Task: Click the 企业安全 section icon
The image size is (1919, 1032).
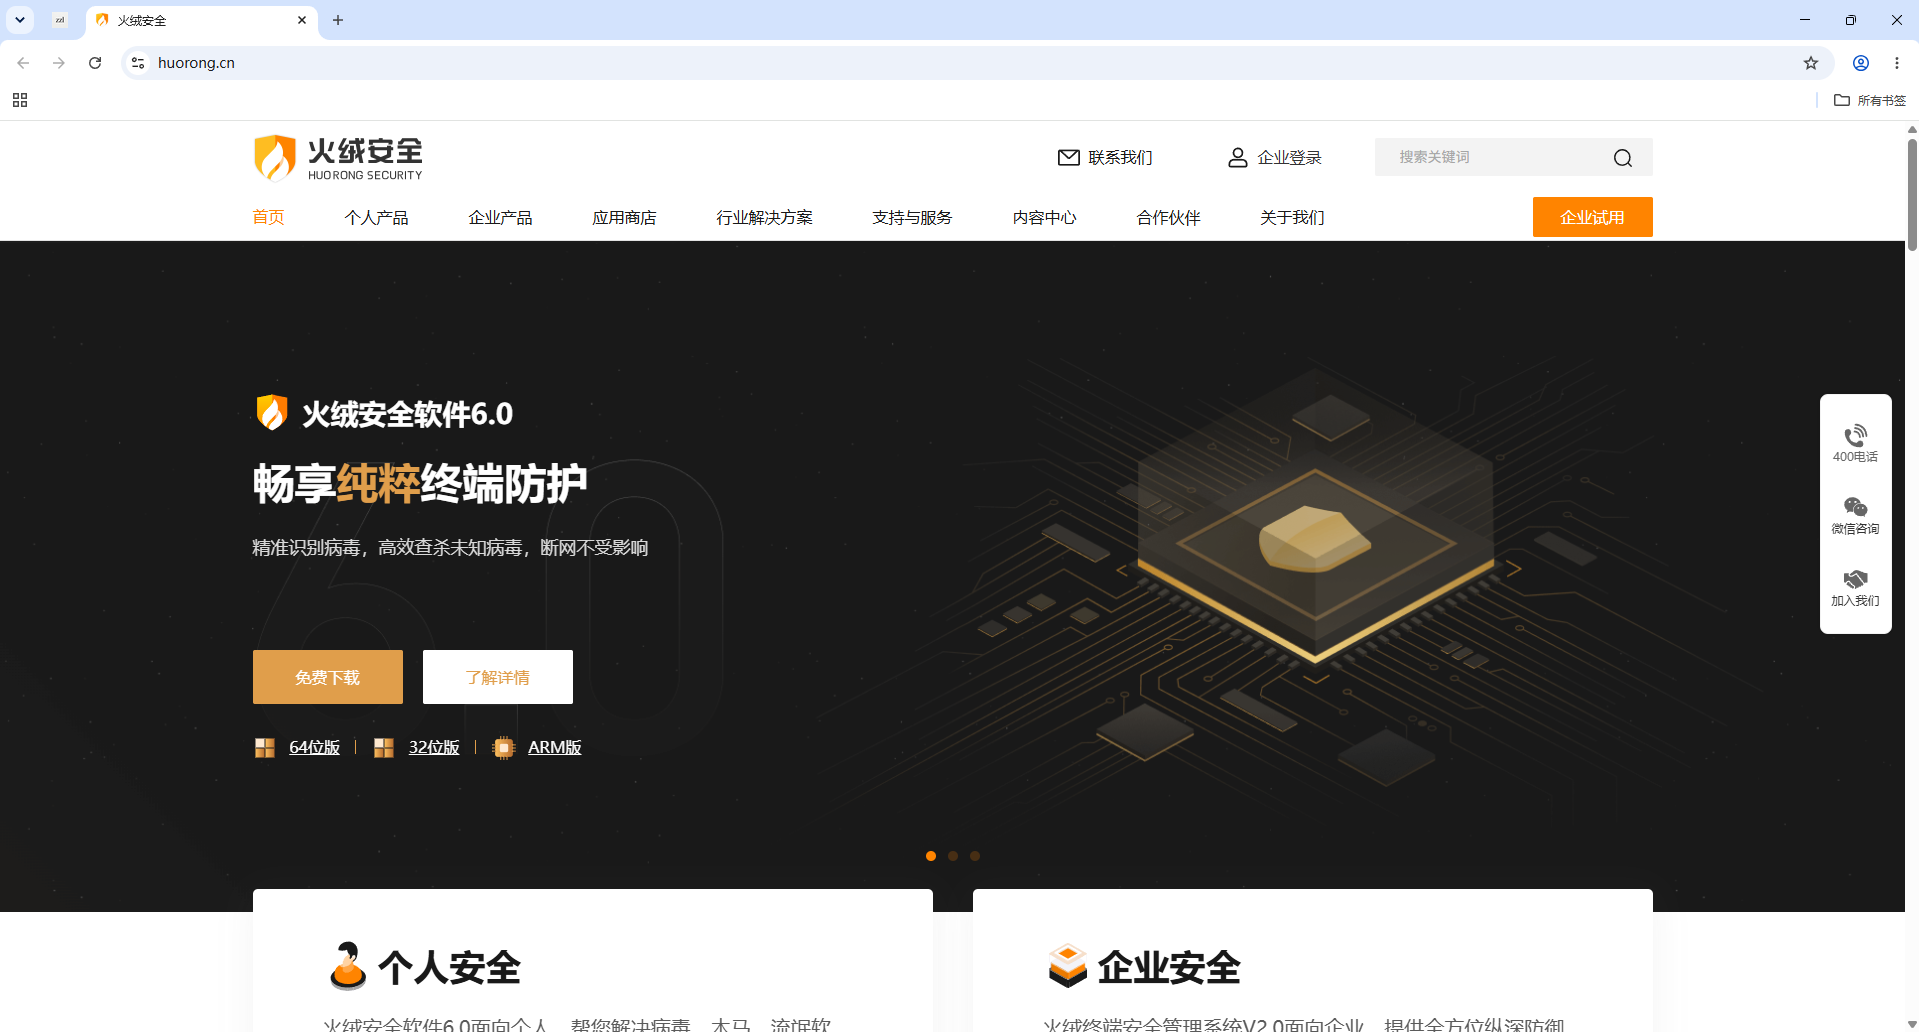Action: [x=1068, y=966]
